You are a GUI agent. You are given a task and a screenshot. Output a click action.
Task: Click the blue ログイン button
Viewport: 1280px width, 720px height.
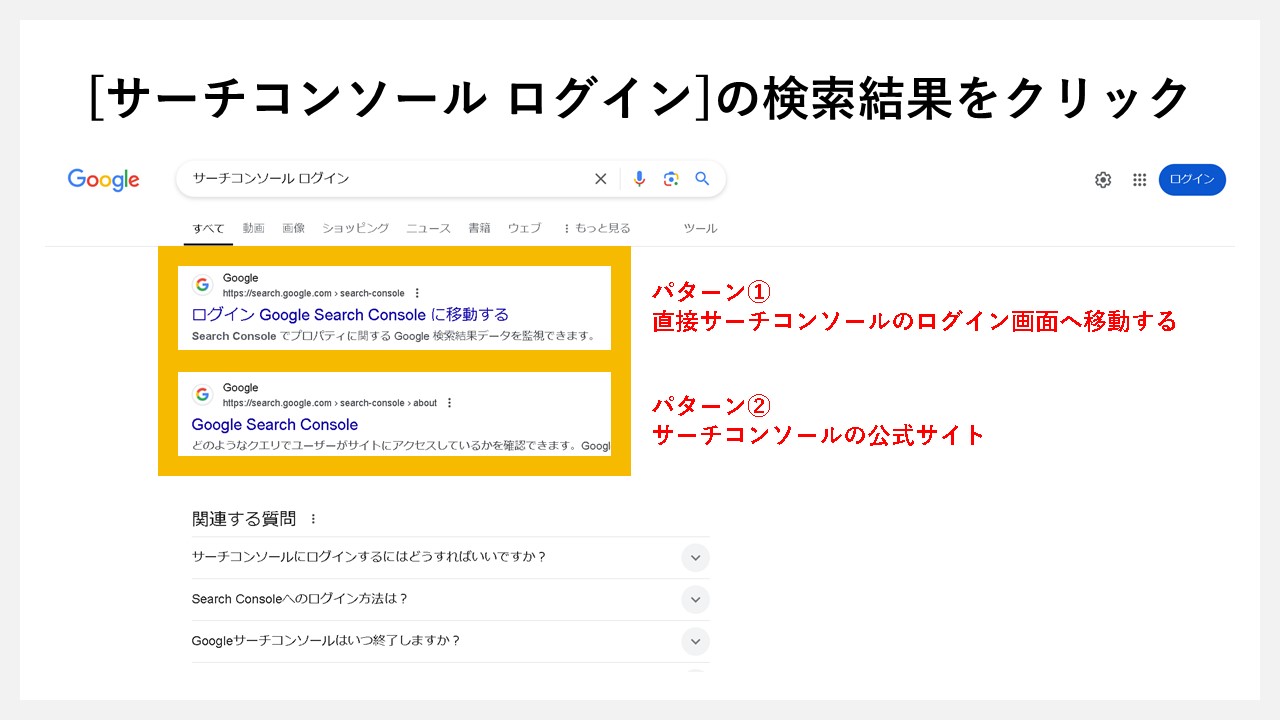1192,179
